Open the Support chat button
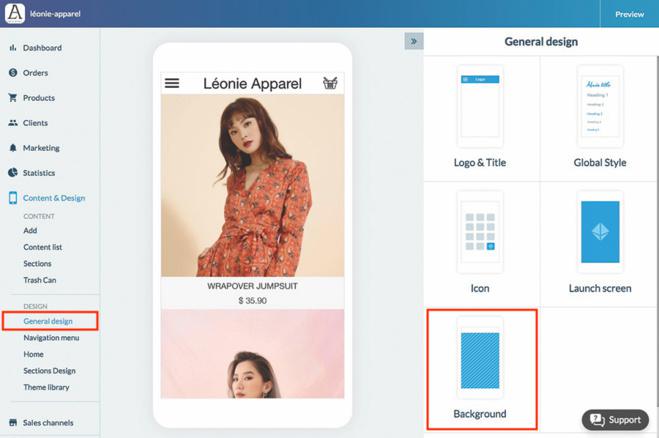The image size is (659, 438). pos(615,420)
